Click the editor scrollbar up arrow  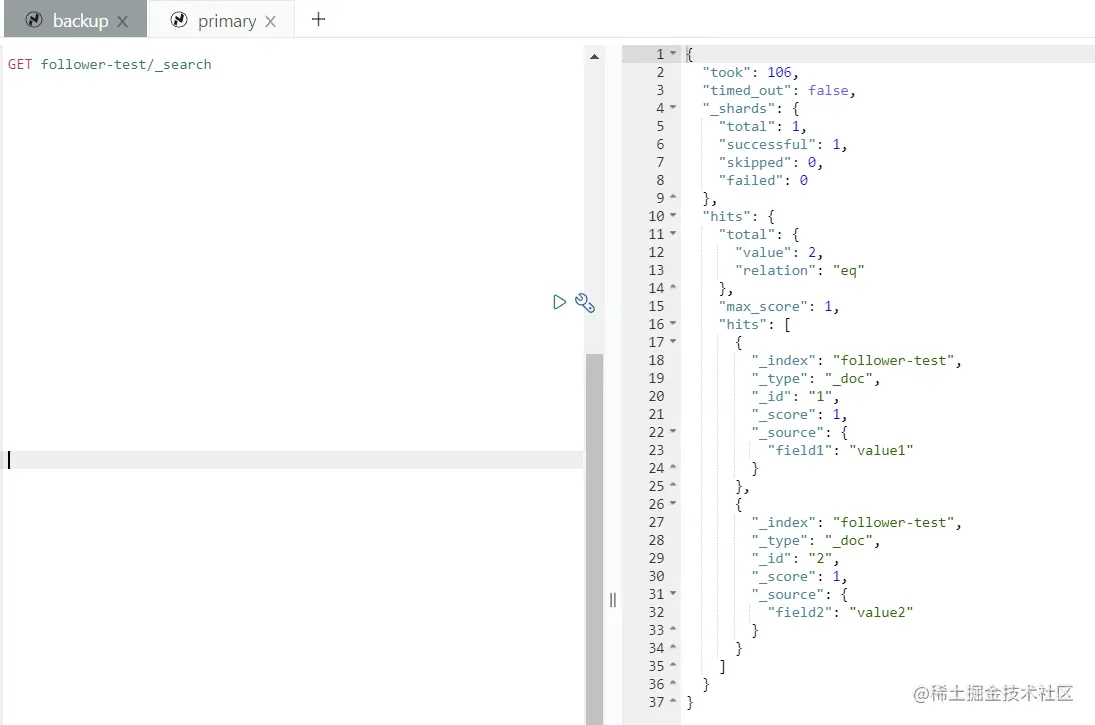coord(594,57)
